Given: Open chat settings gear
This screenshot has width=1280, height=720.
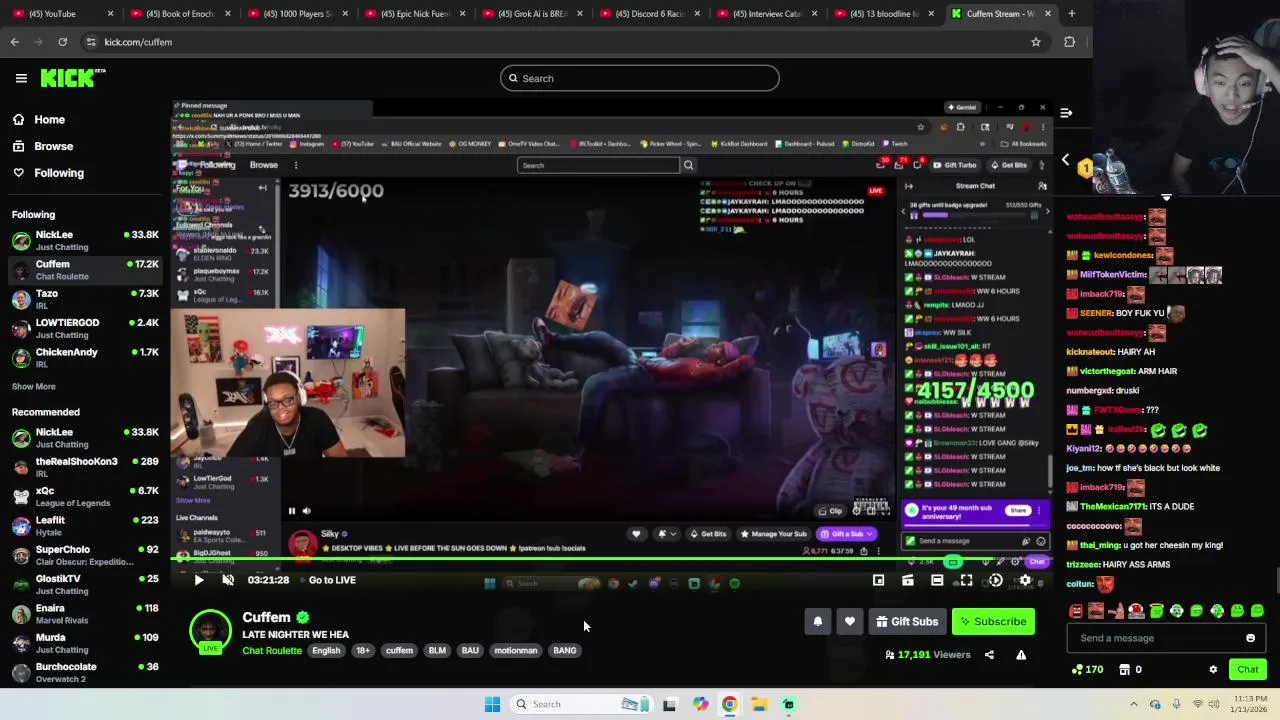Looking at the screenshot, I should pyautogui.click(x=1213, y=670).
